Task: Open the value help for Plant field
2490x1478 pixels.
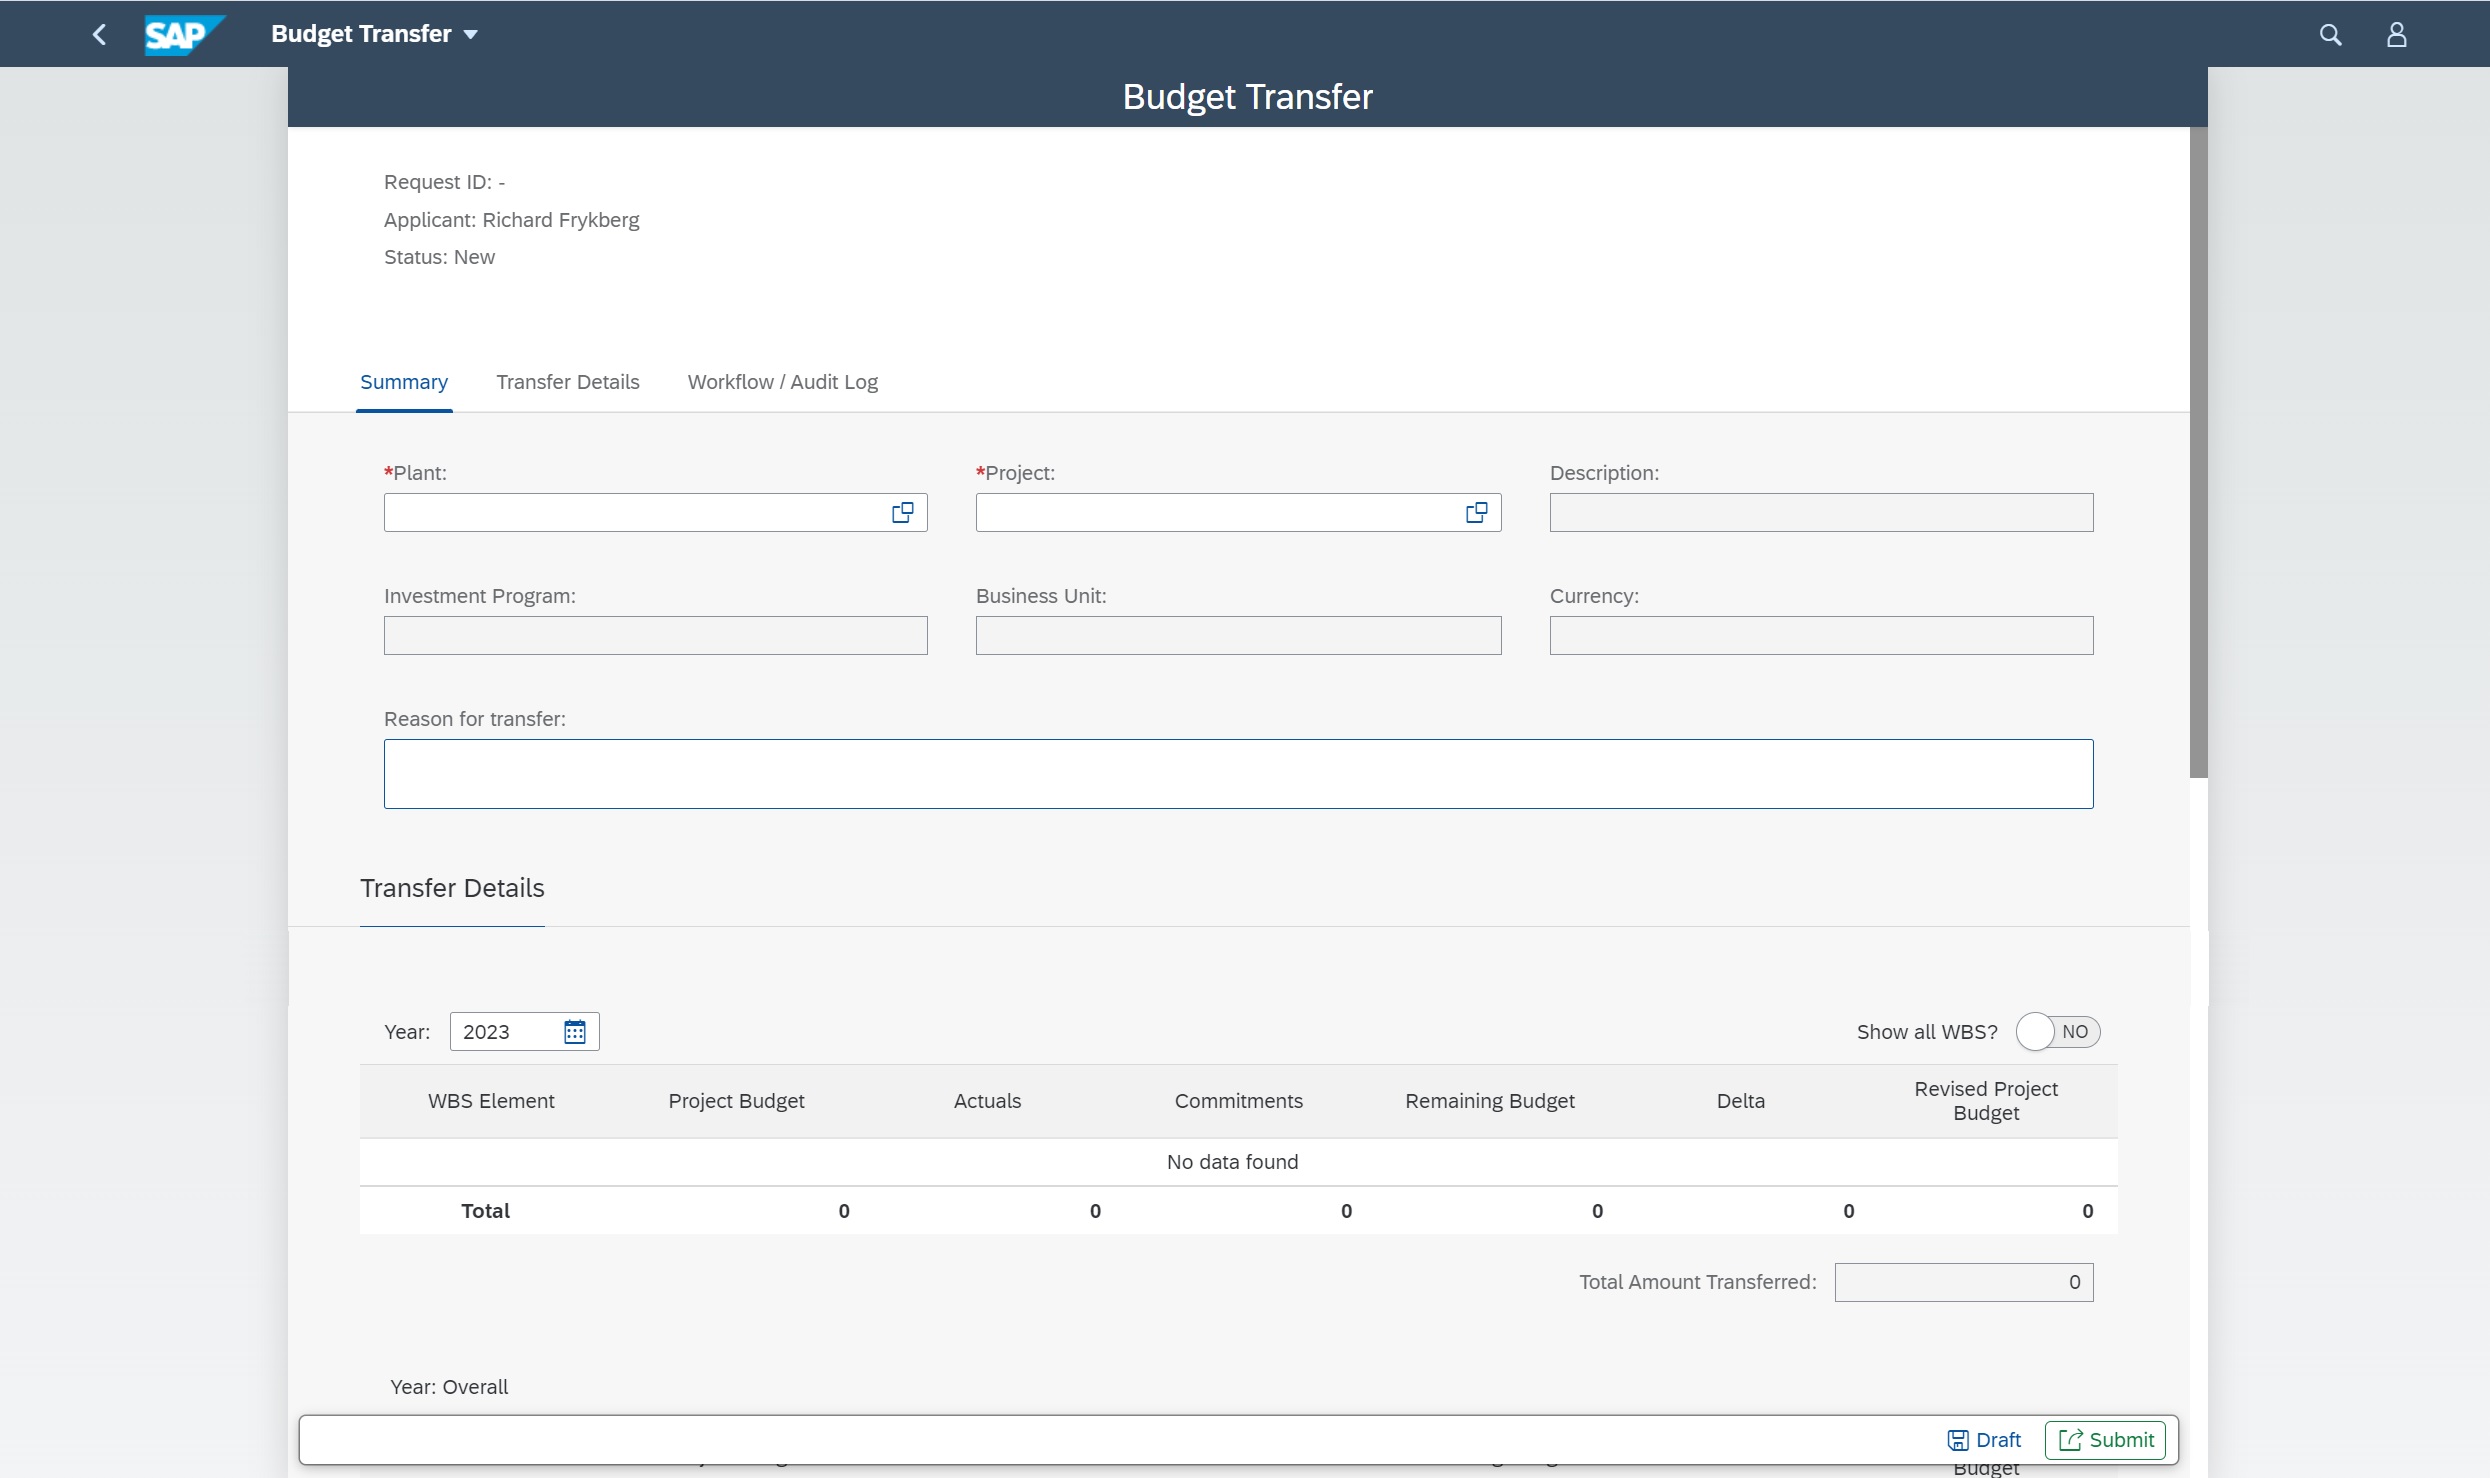Action: 901,512
